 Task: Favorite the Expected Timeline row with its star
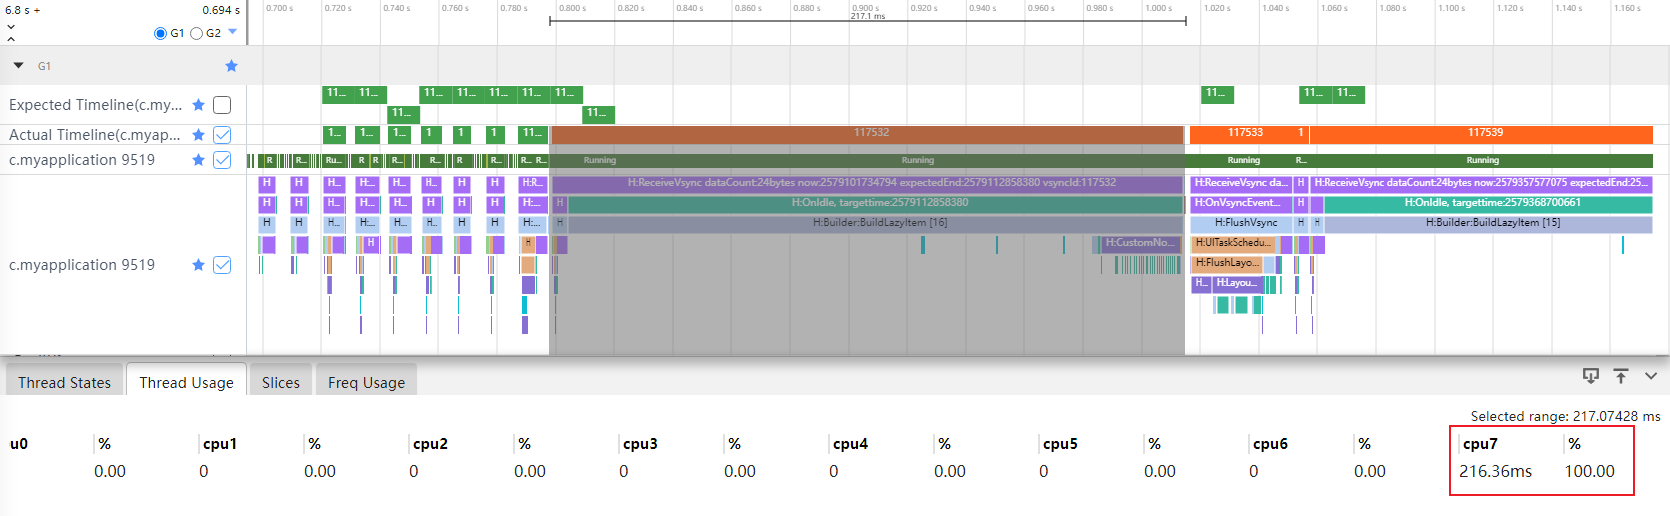198,105
